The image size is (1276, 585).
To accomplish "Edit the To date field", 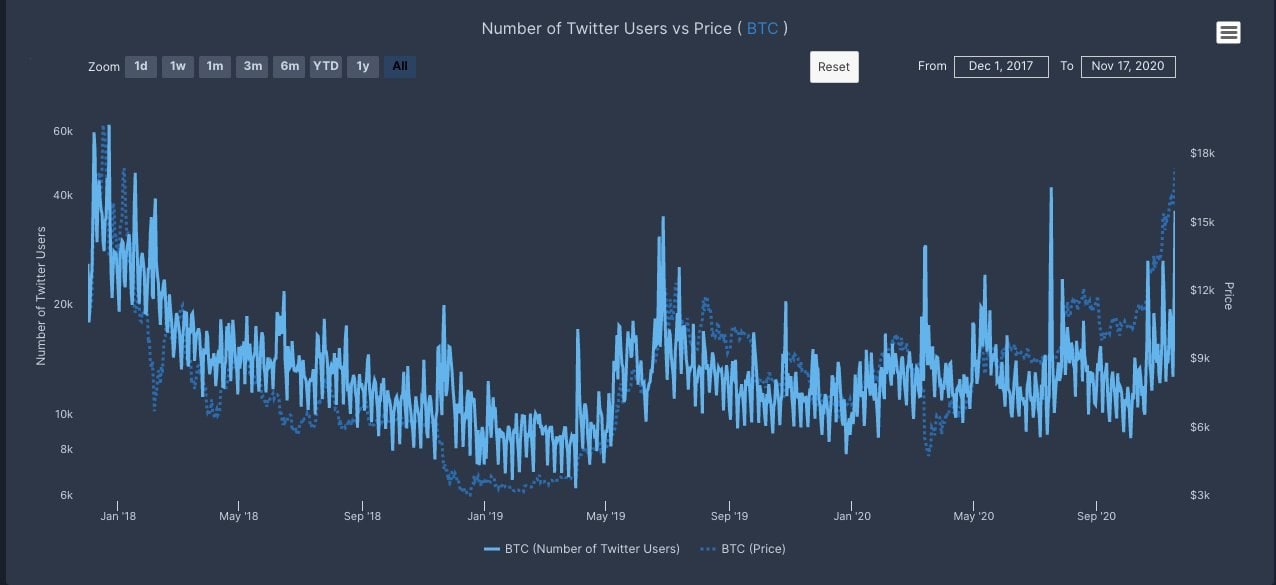I will coord(1128,66).
